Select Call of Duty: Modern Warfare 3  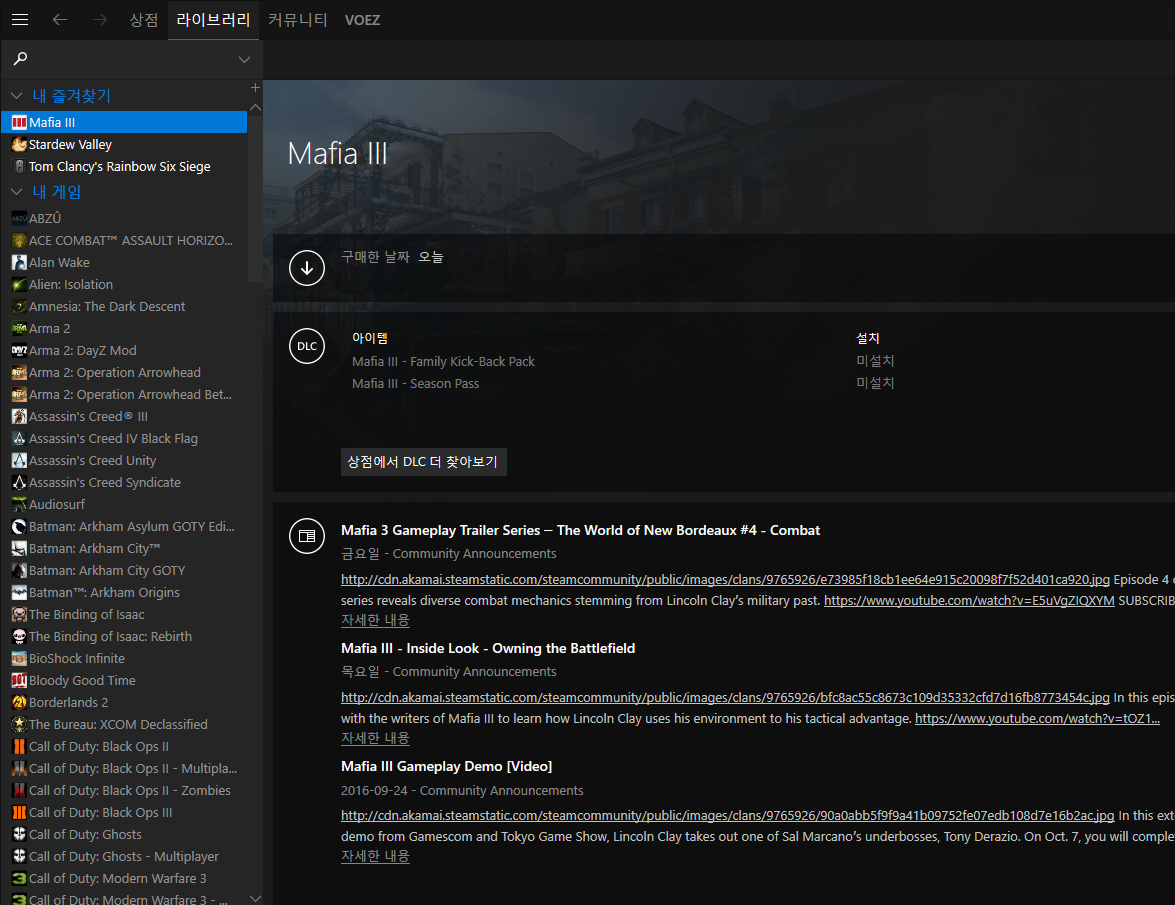click(124, 879)
